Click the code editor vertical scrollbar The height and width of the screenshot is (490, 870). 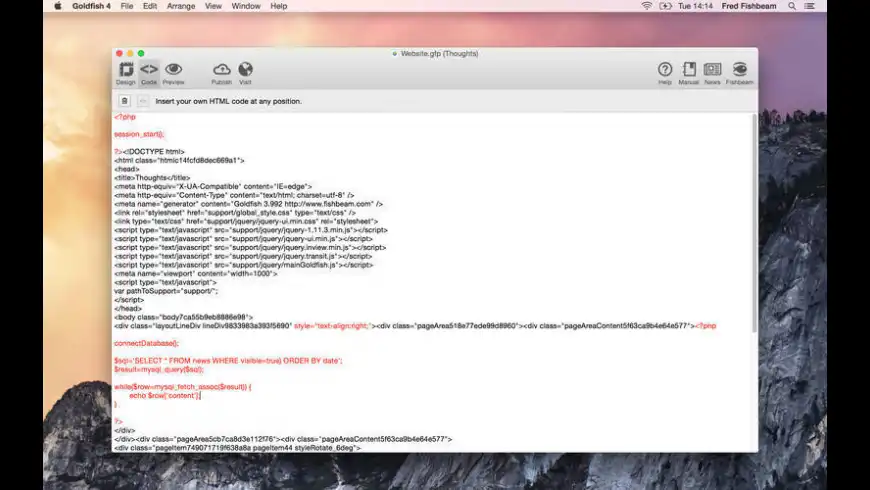tap(754, 223)
